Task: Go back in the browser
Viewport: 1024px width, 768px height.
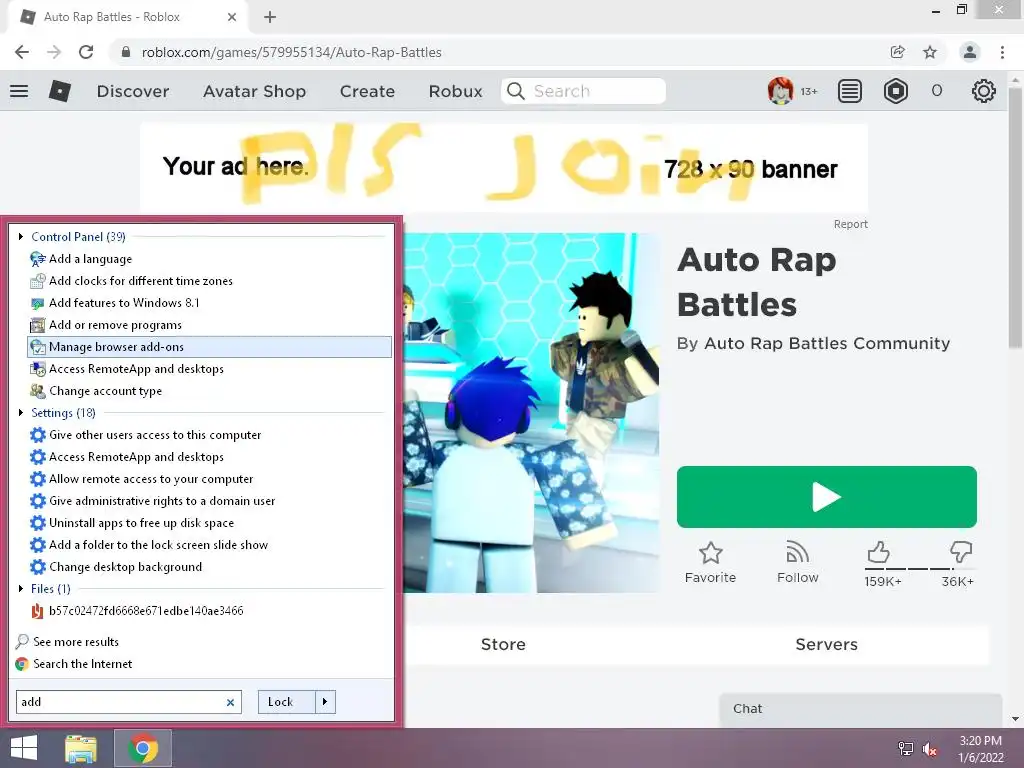Action: pyautogui.click(x=22, y=52)
